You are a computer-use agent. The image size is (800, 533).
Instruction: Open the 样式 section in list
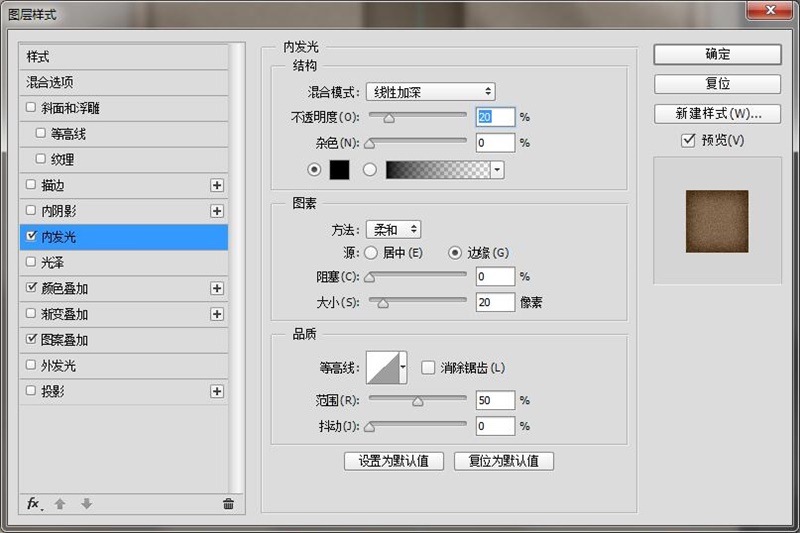[123, 57]
